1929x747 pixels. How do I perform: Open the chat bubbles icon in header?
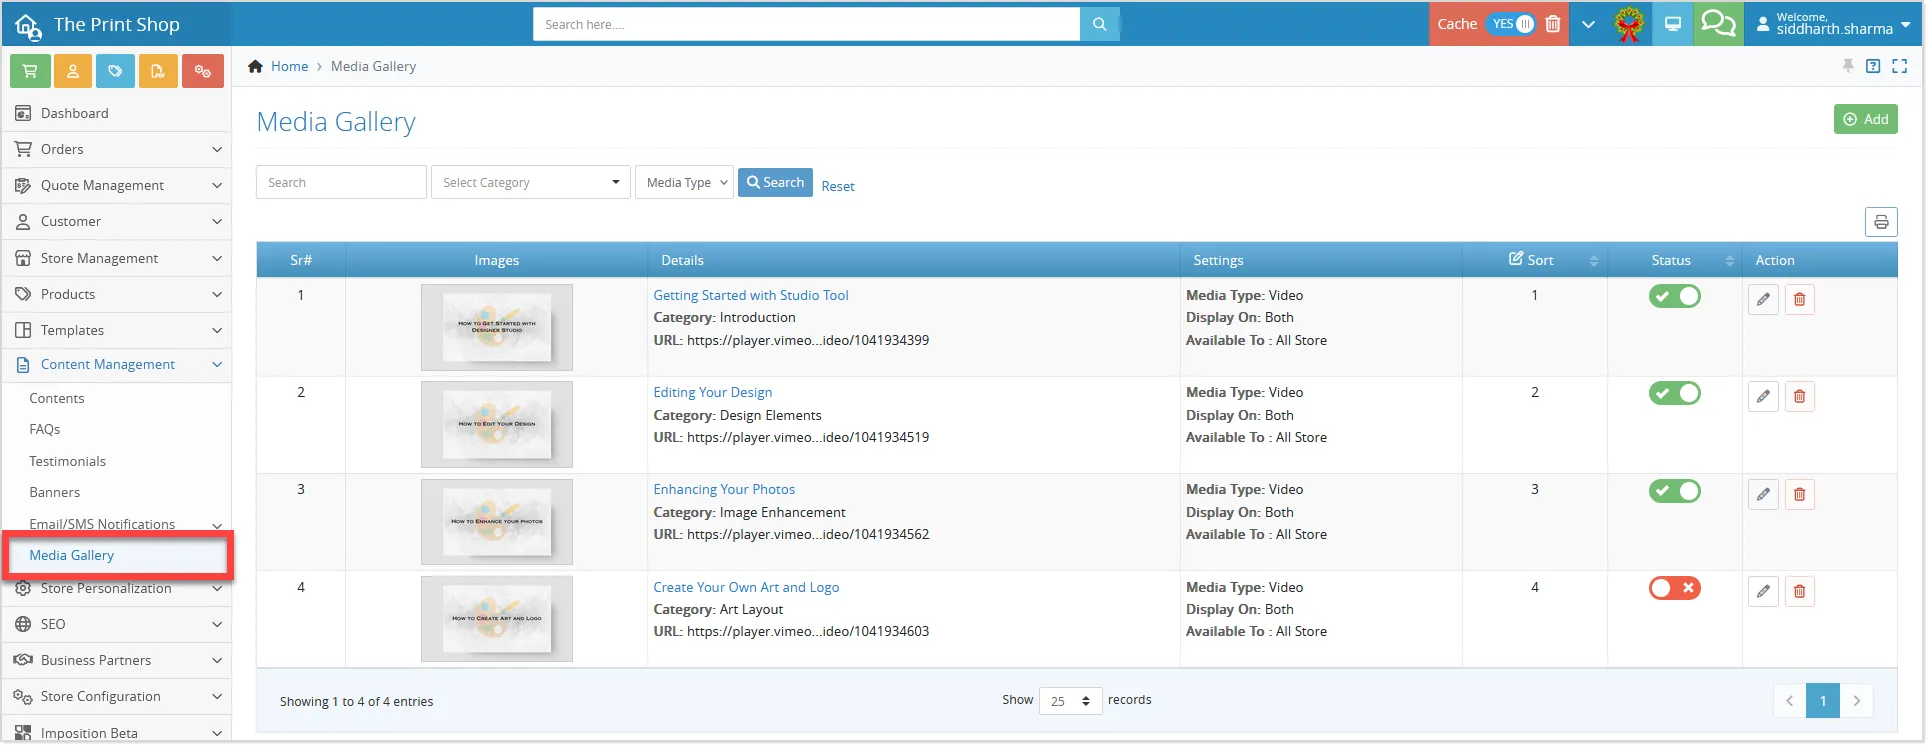click(1718, 24)
